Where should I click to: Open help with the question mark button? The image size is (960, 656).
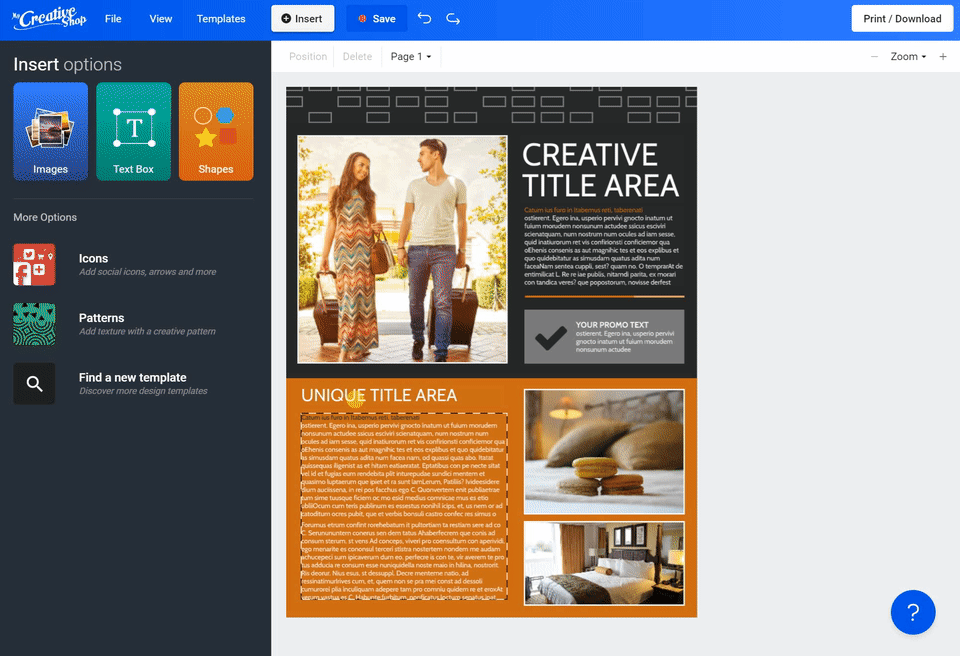(x=912, y=612)
